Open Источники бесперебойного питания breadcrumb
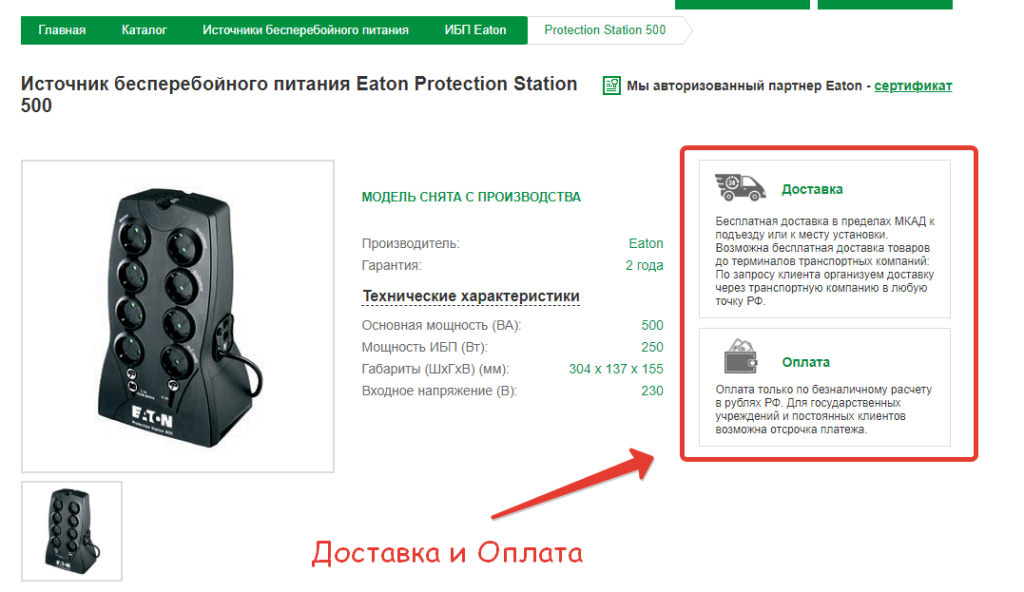 point(305,30)
